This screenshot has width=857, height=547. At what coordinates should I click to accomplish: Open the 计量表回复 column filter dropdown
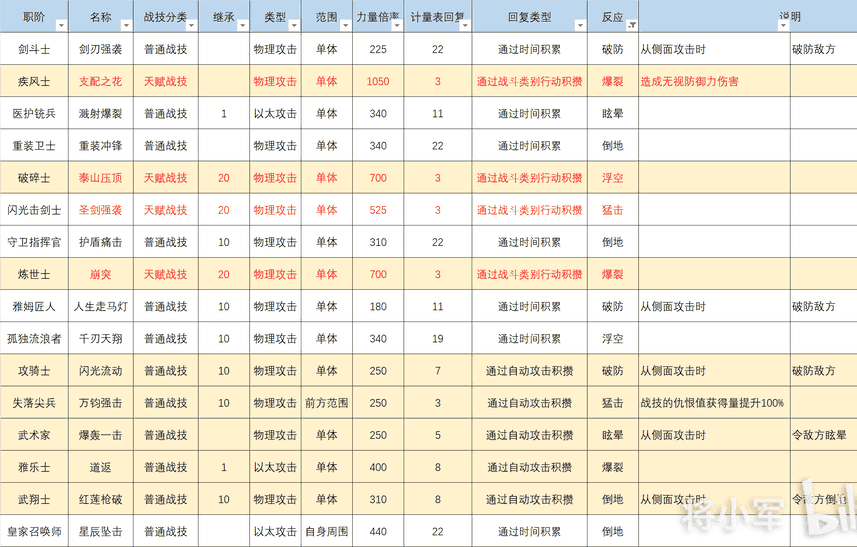coord(465,26)
